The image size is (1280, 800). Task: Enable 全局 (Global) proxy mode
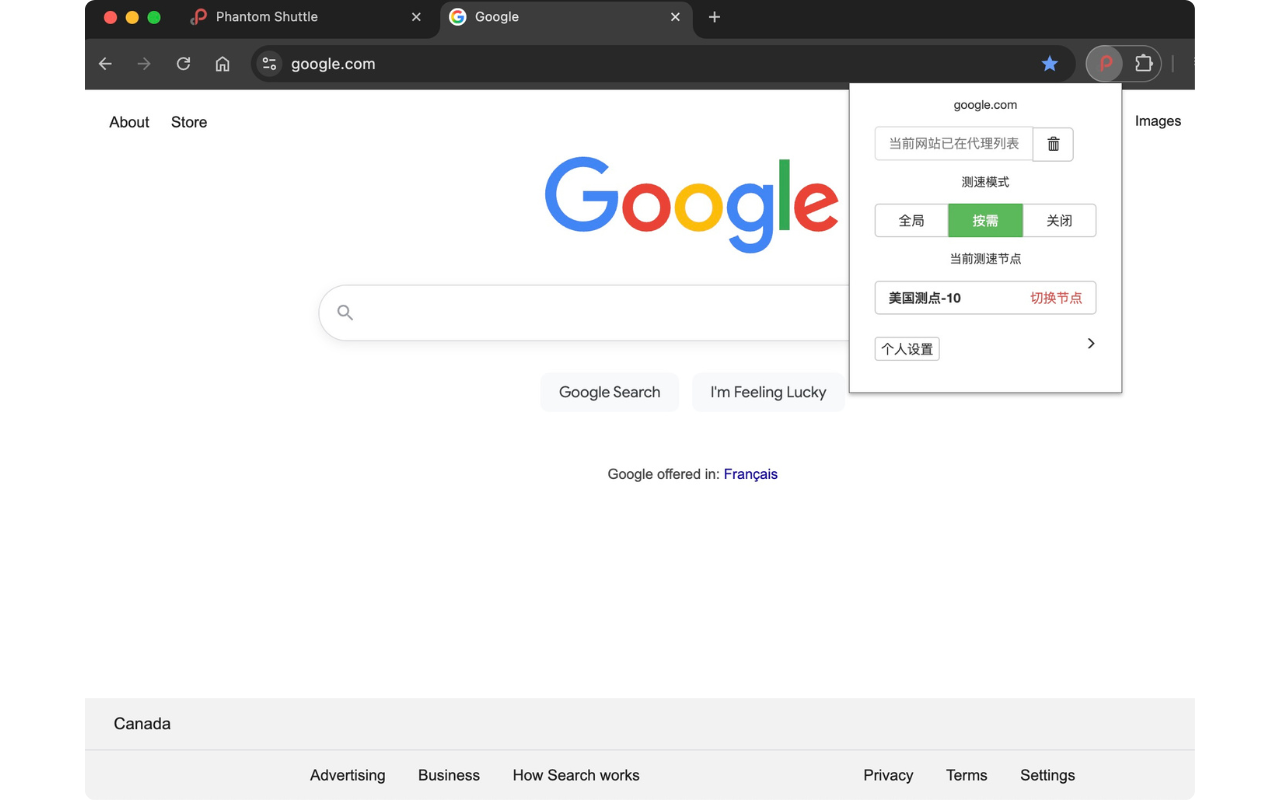click(911, 220)
